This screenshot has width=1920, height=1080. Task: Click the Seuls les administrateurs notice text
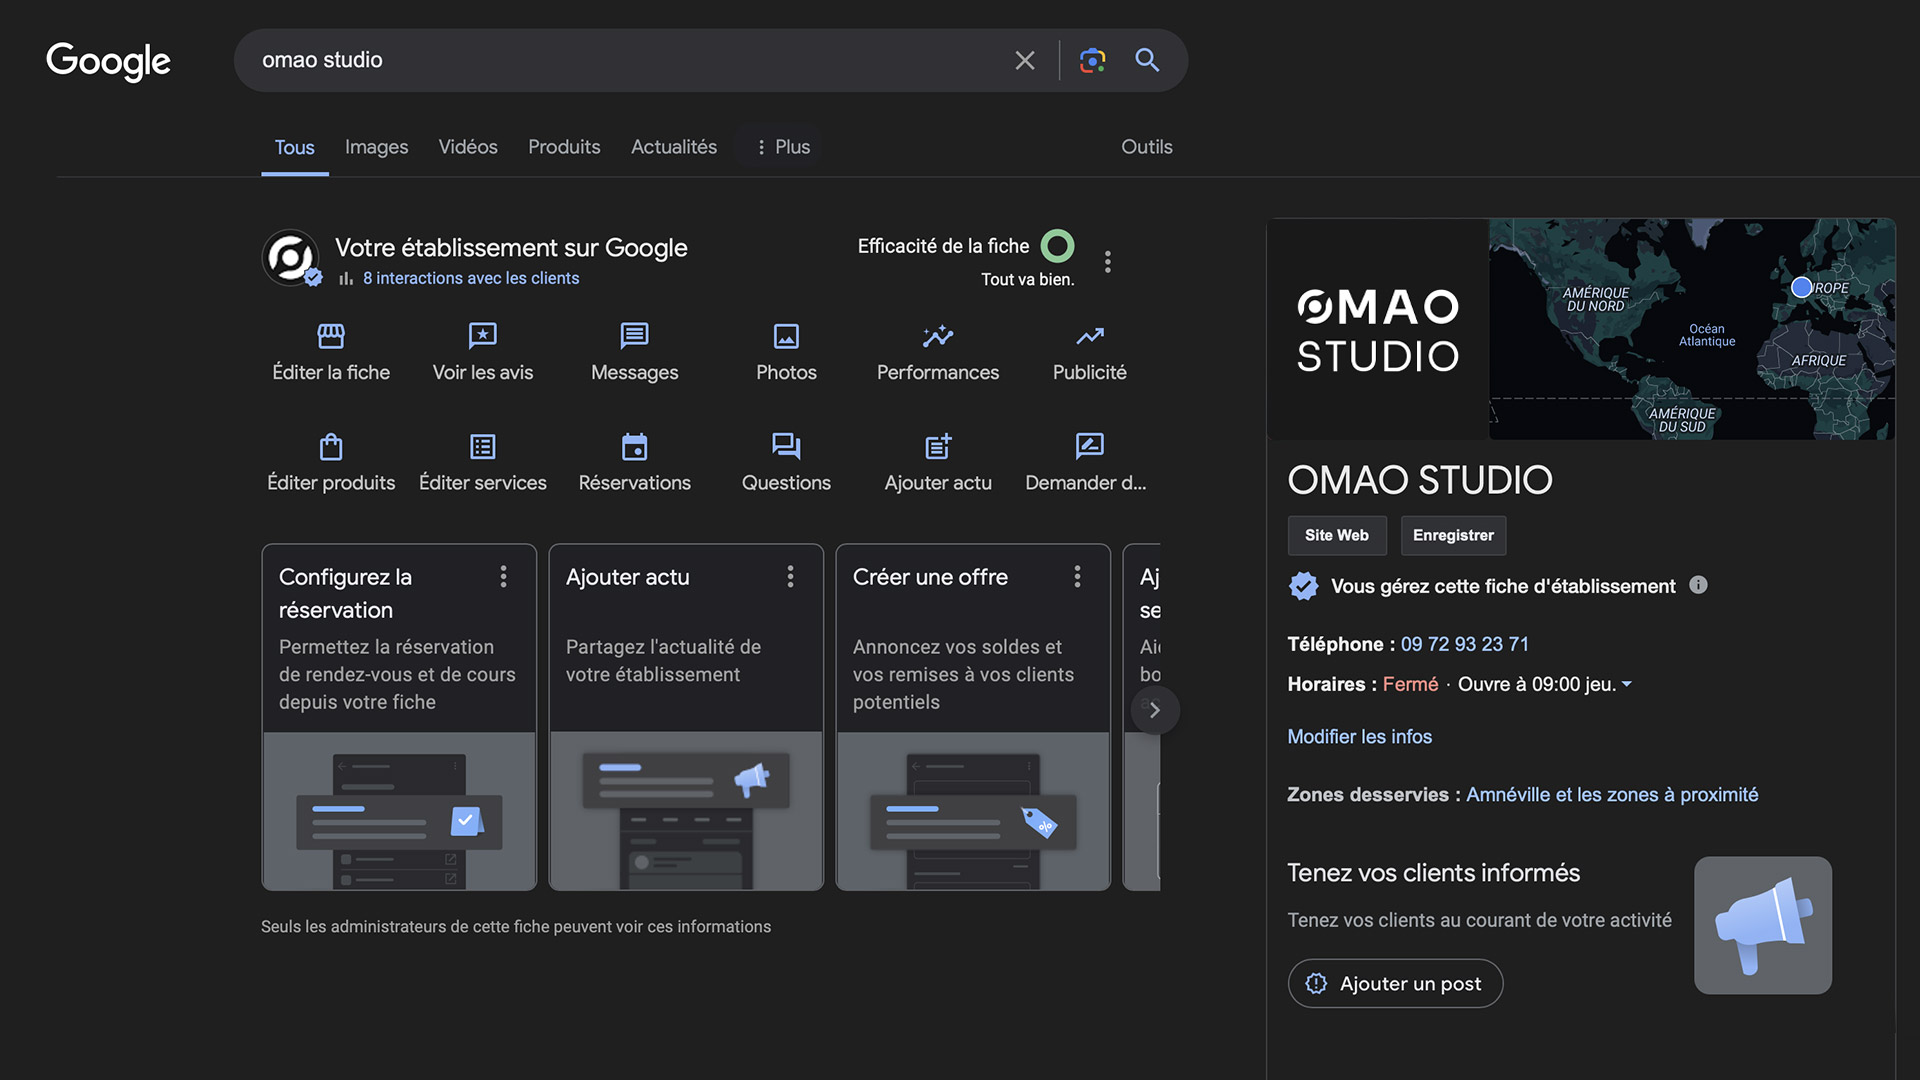[x=516, y=927]
